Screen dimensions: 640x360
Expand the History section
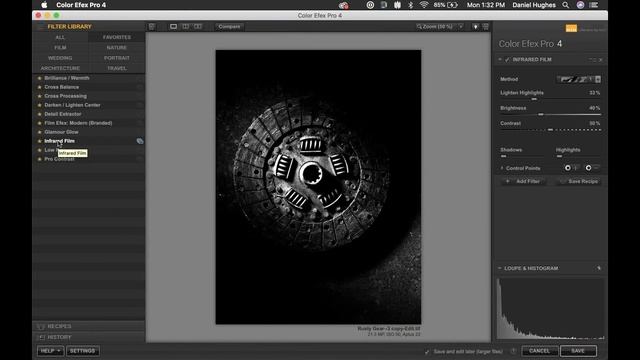point(89,337)
